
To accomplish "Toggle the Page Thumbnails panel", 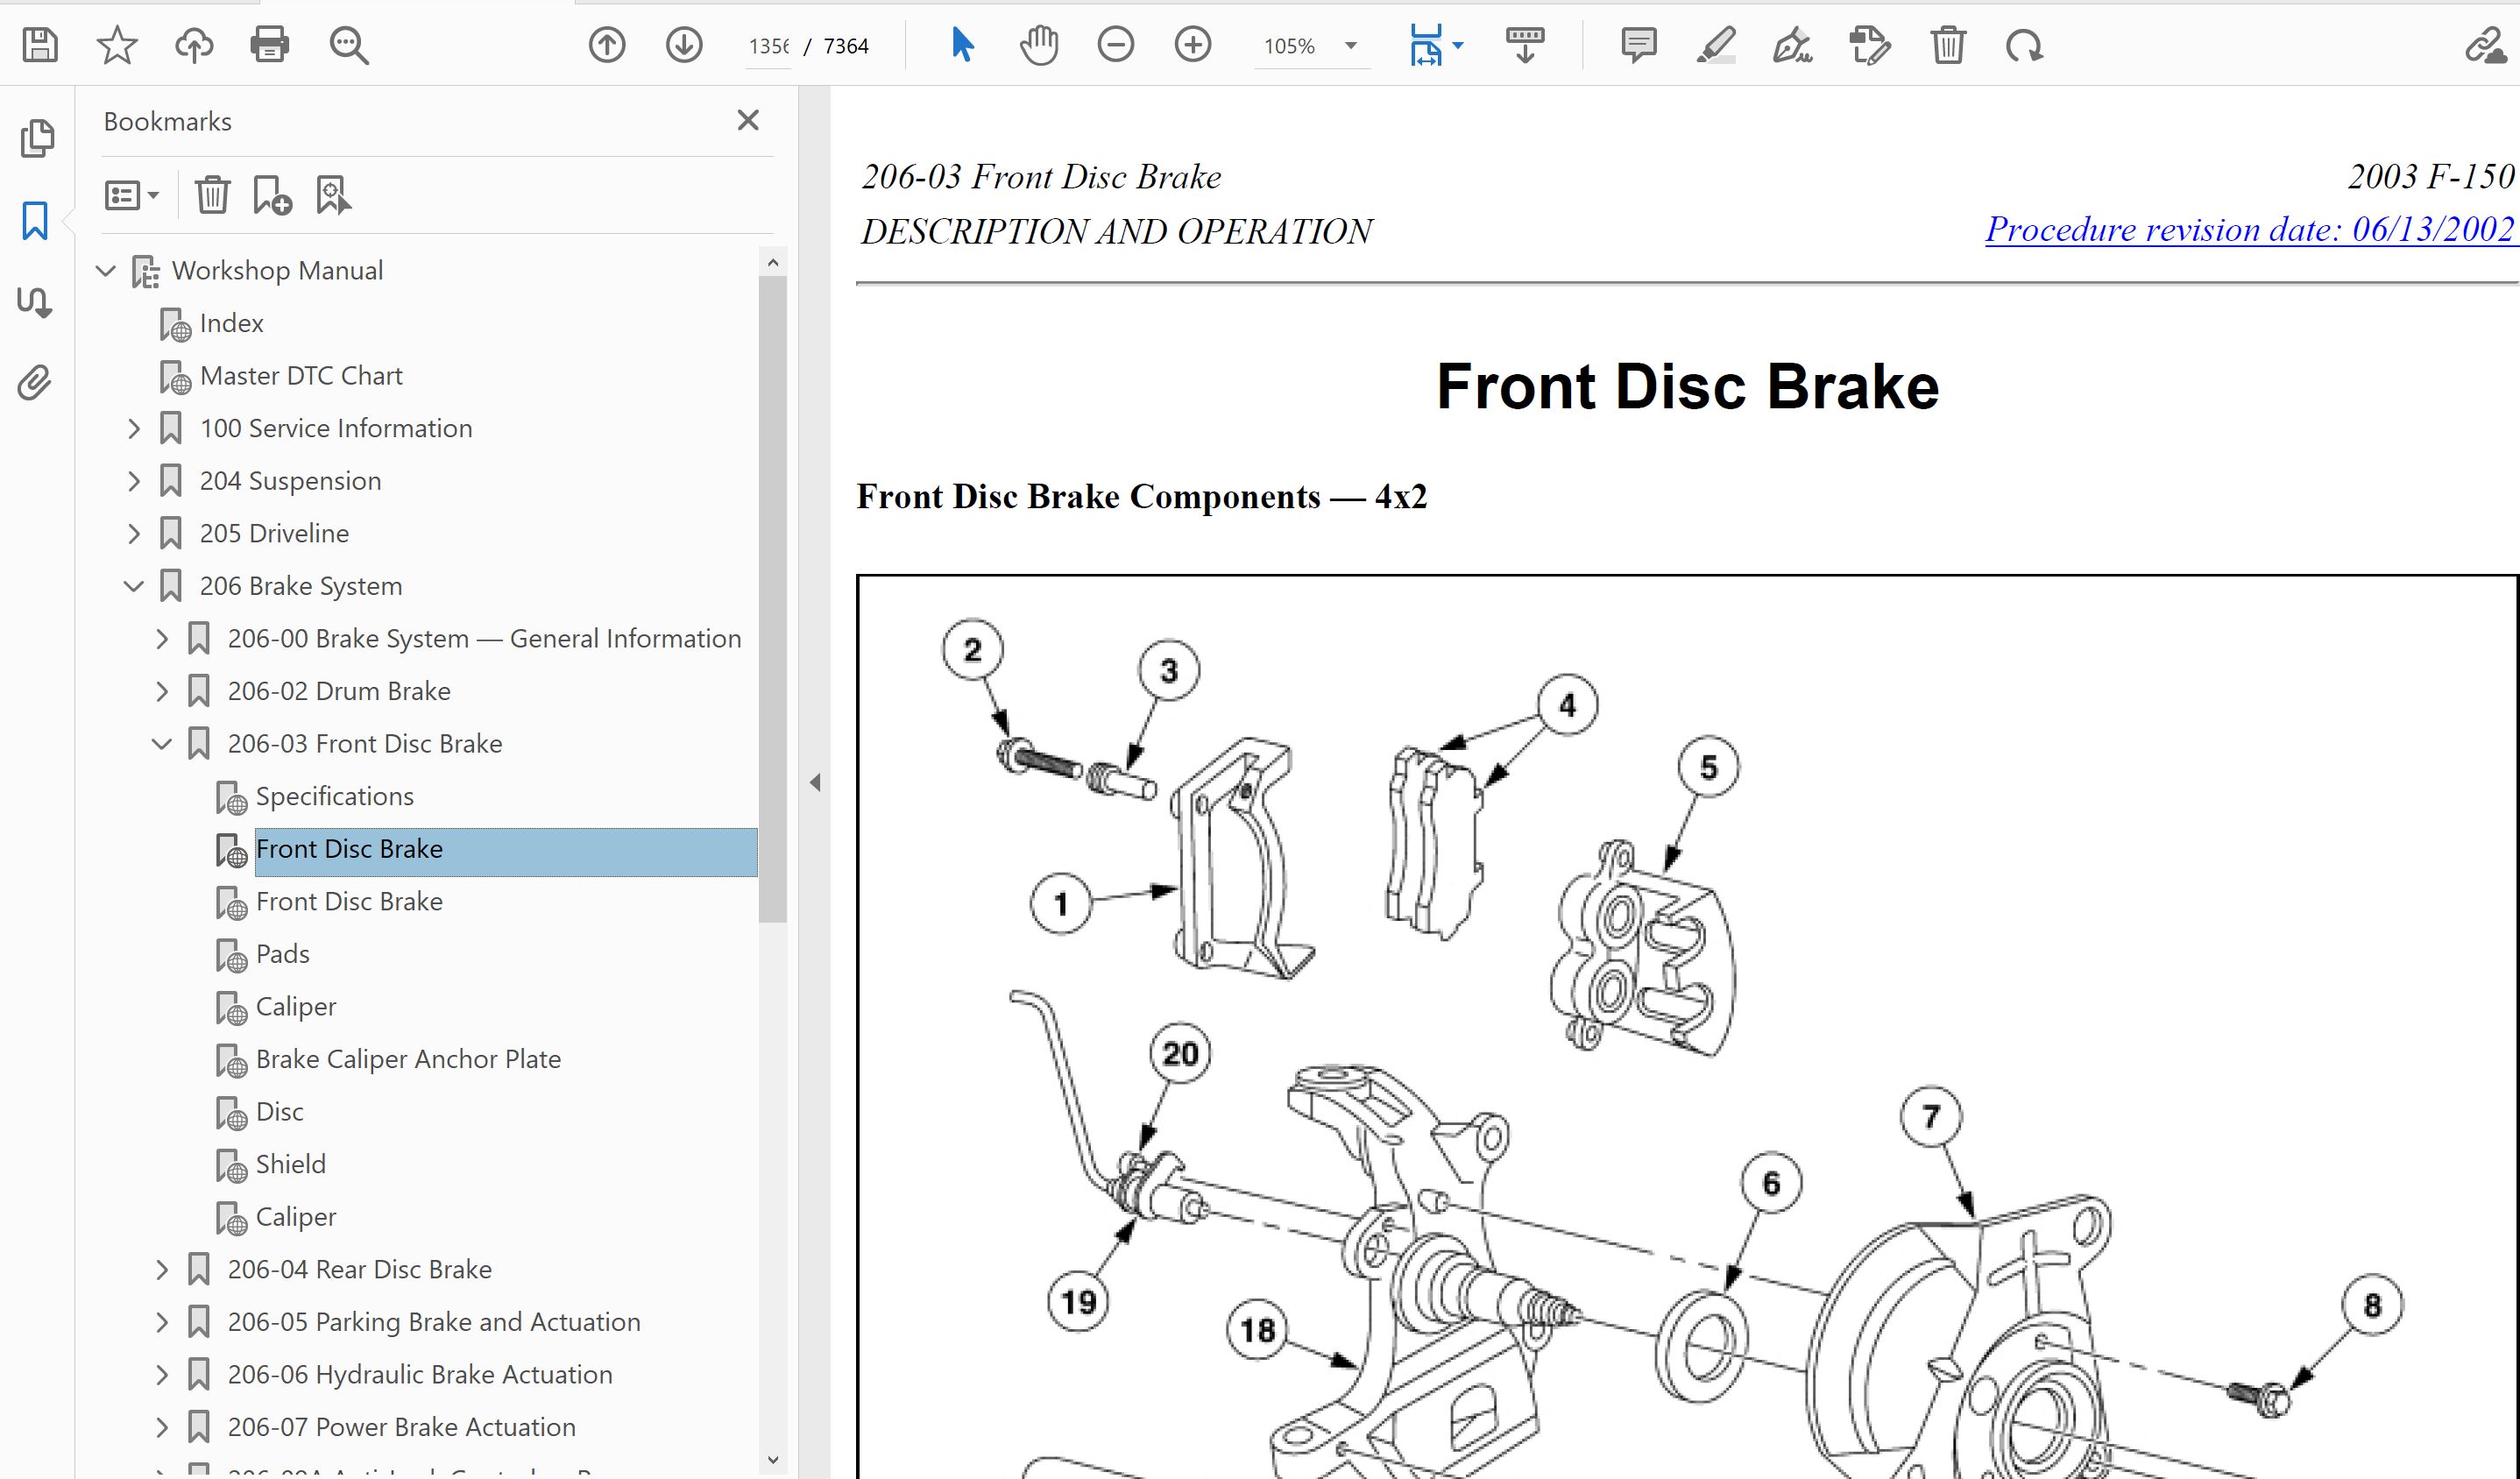I will coord(37,138).
